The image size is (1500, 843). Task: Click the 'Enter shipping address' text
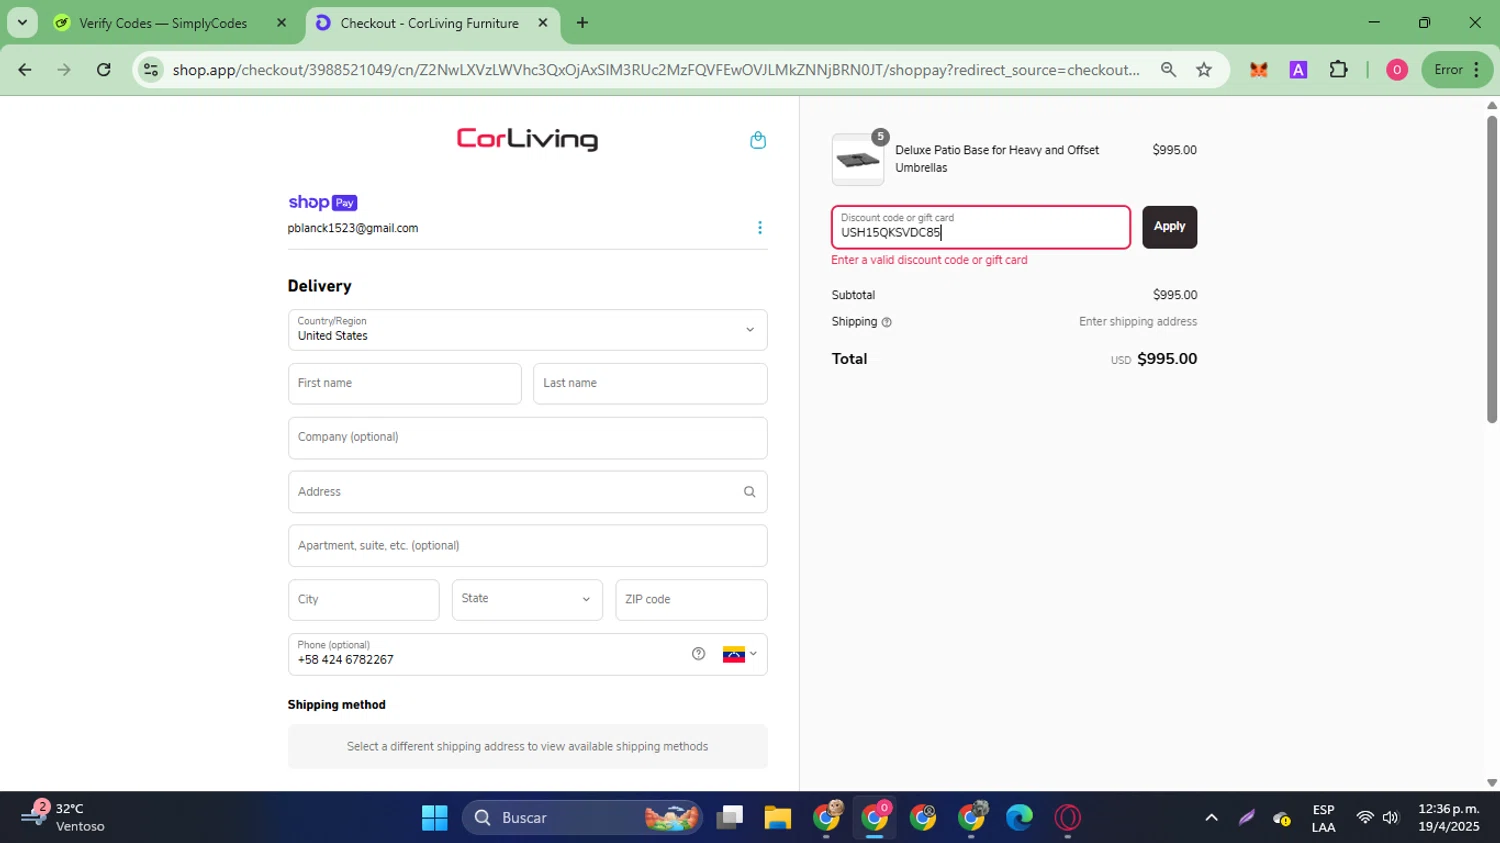1138,322
